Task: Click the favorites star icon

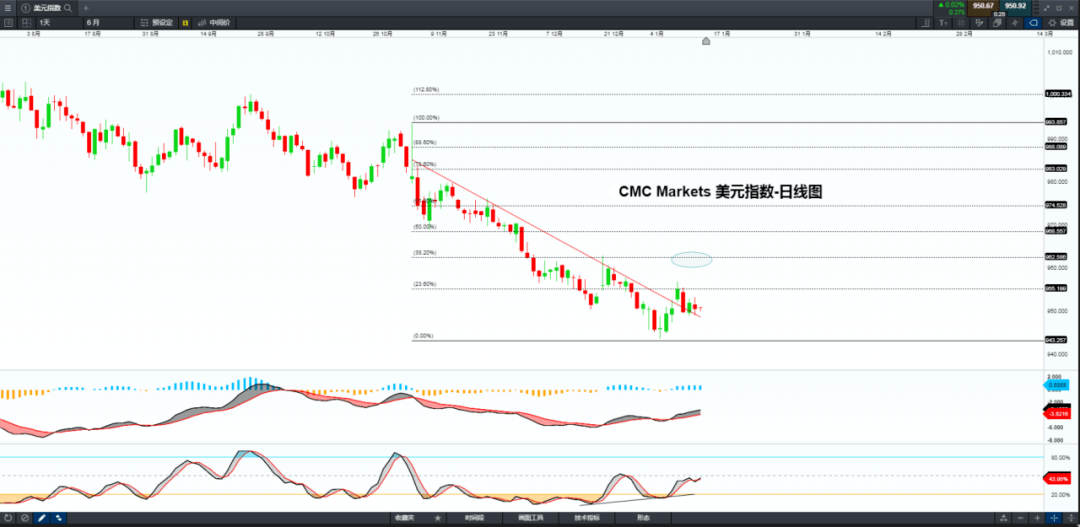Action: click(437, 518)
